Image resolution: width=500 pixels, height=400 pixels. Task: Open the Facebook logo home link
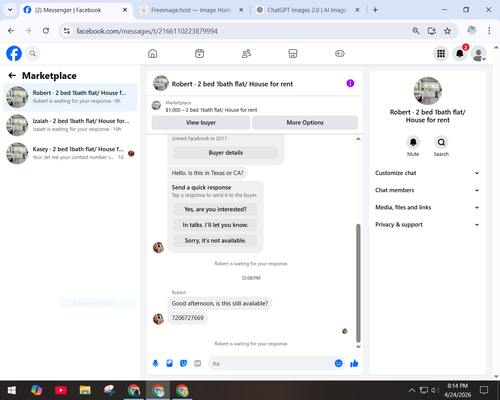14,53
